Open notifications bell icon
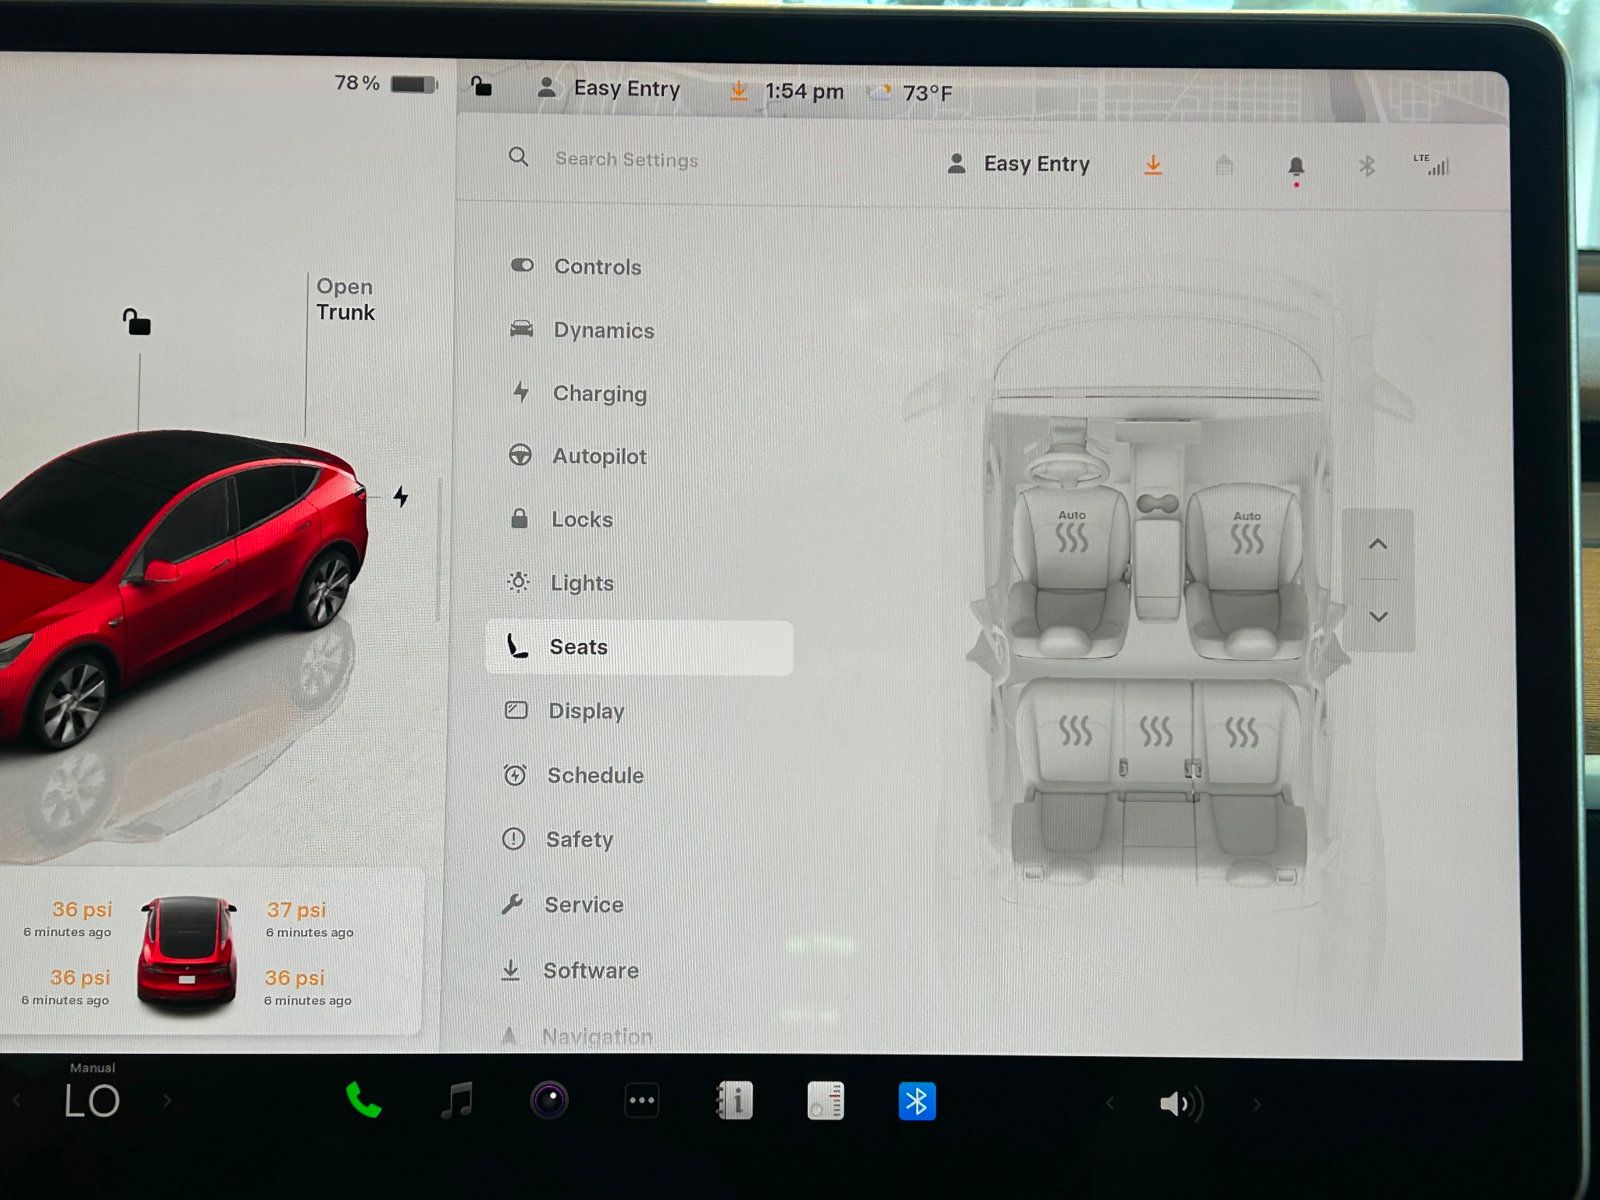This screenshot has width=1600, height=1200. (x=1296, y=166)
